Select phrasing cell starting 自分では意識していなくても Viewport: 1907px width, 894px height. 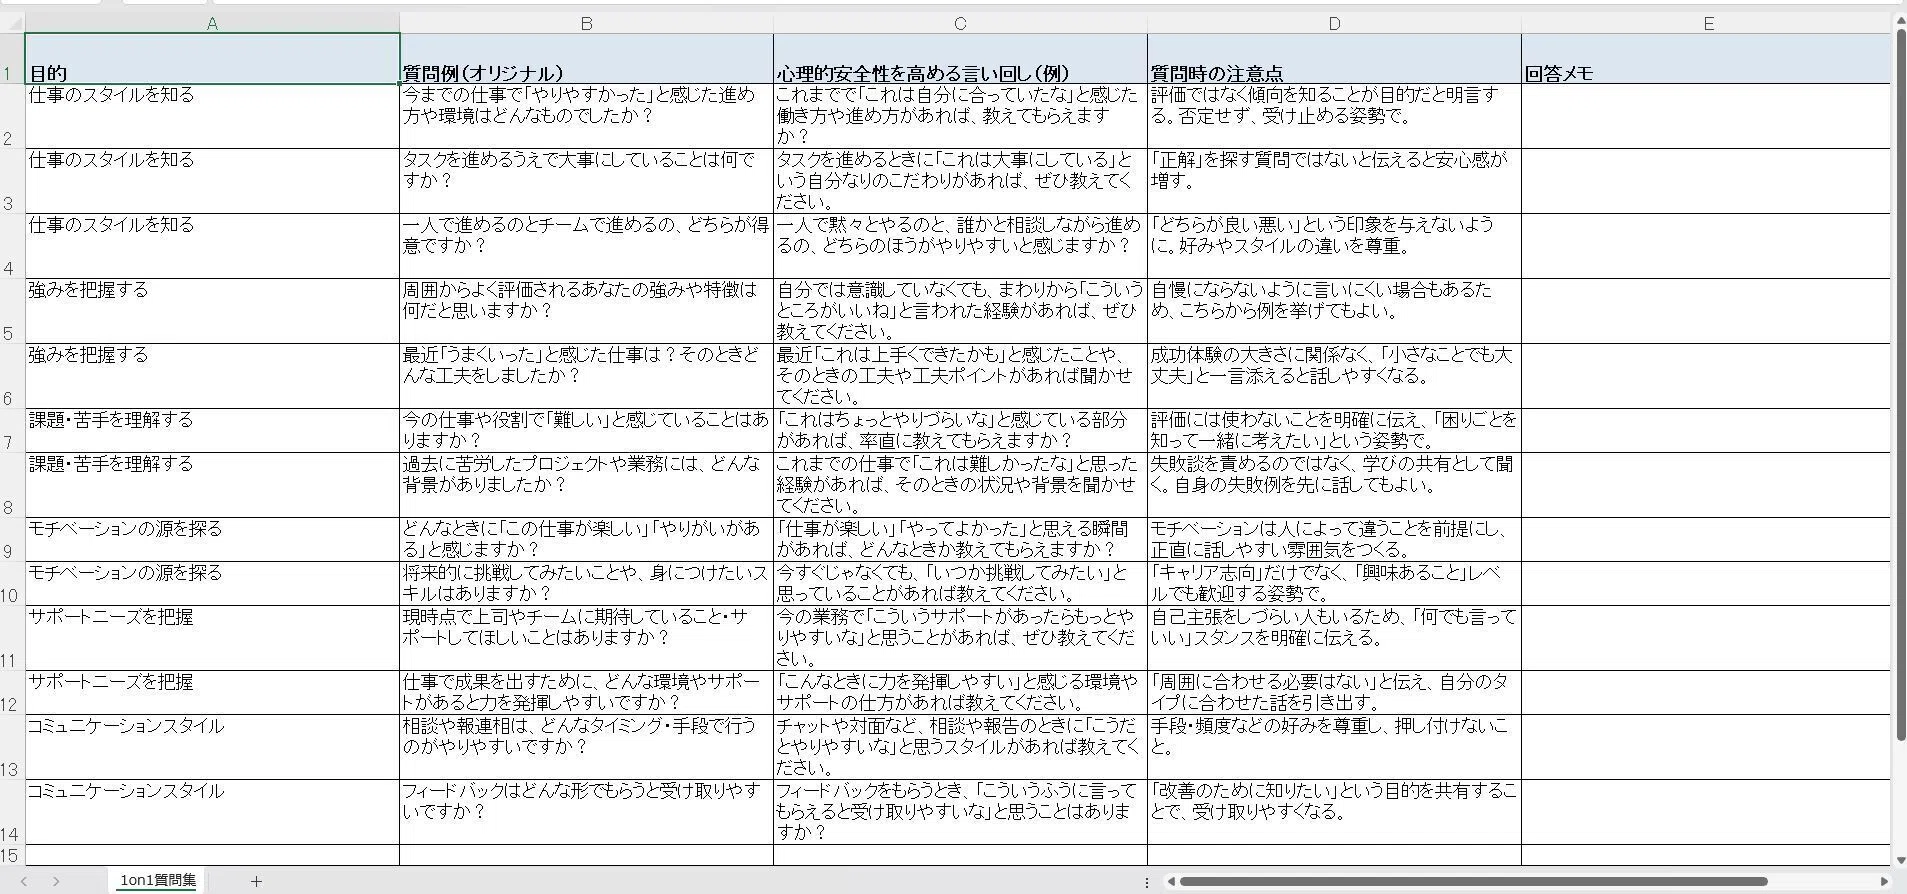(x=960, y=311)
